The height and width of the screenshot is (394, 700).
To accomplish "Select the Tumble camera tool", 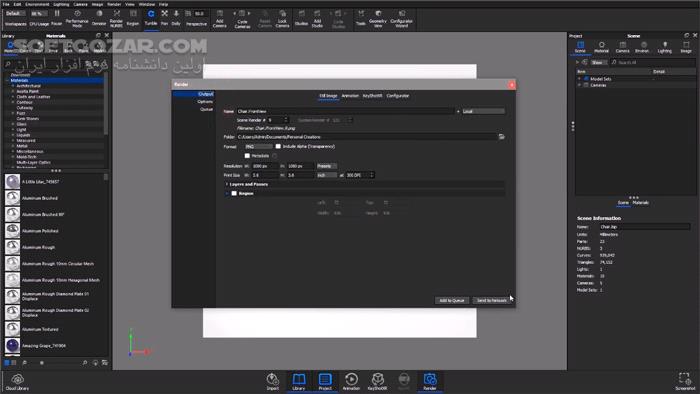I will tap(151, 17).
